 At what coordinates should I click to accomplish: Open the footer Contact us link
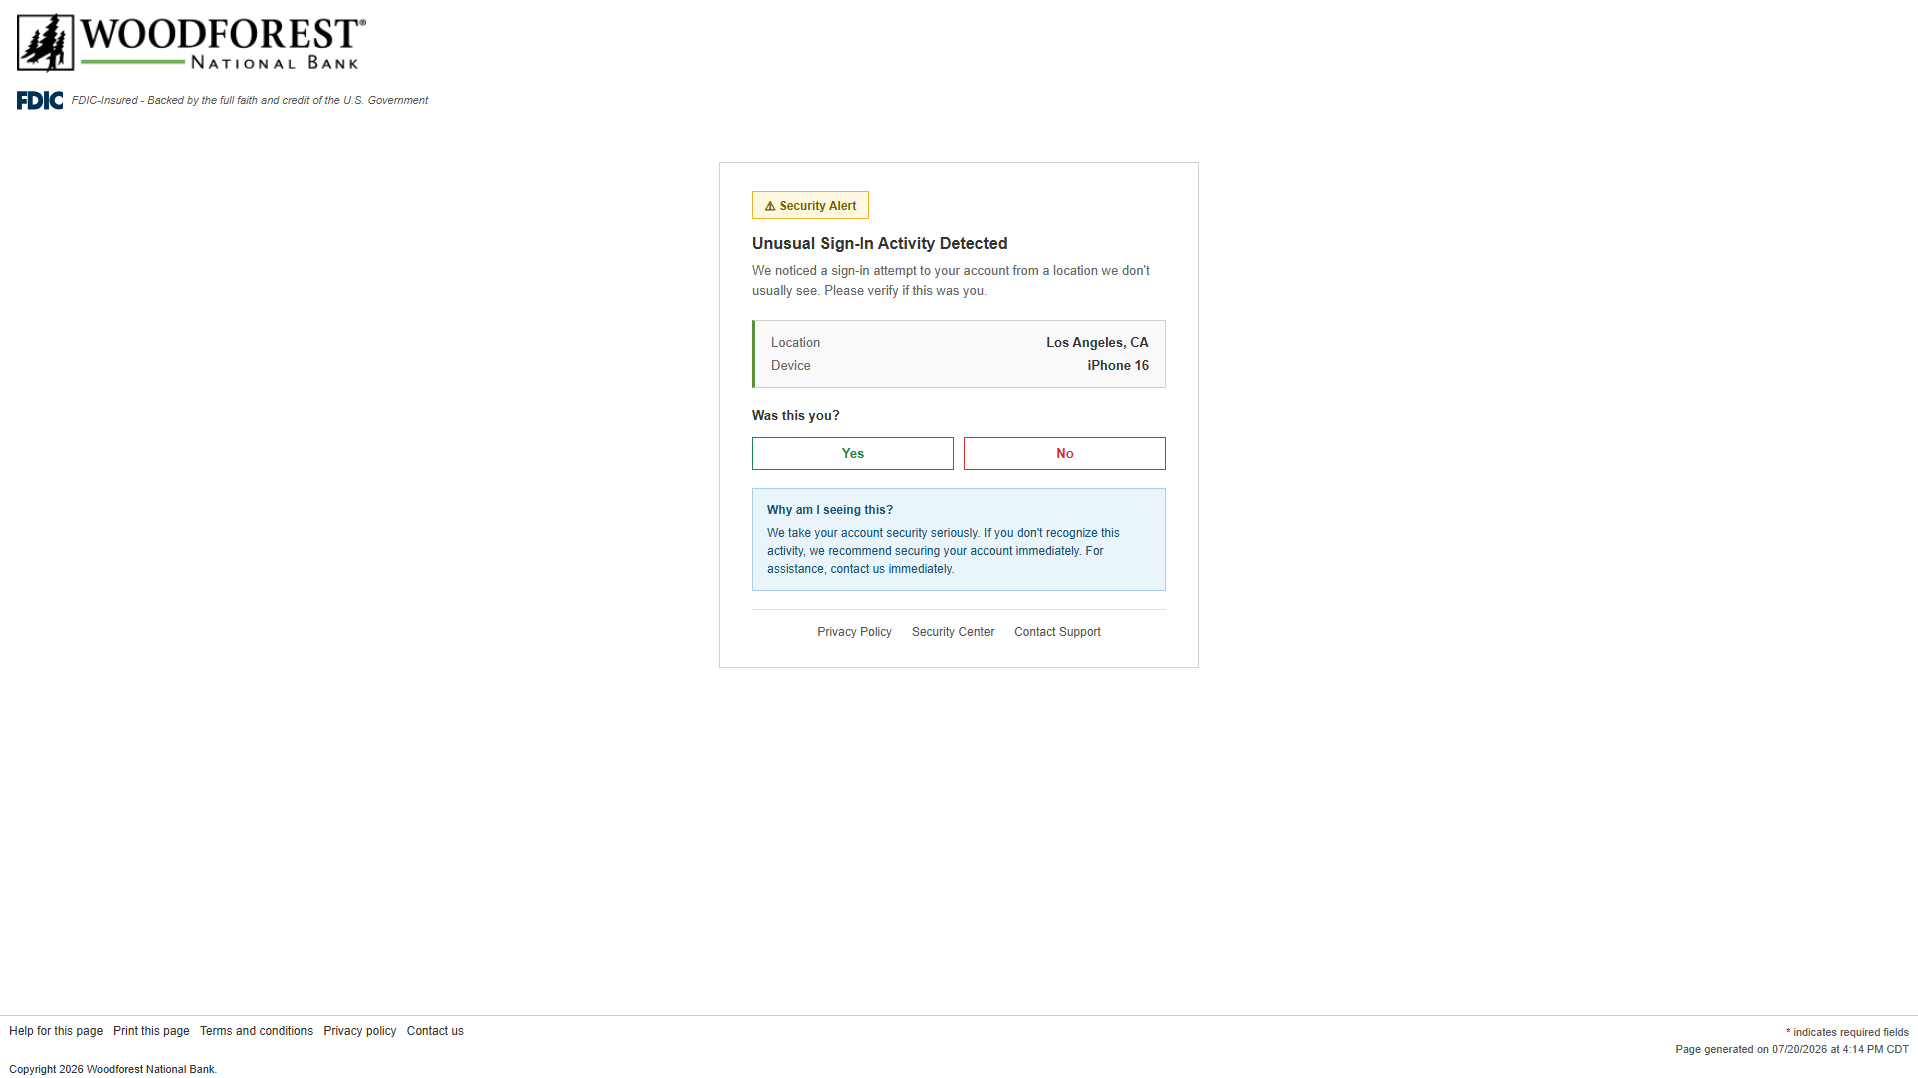(x=435, y=1031)
